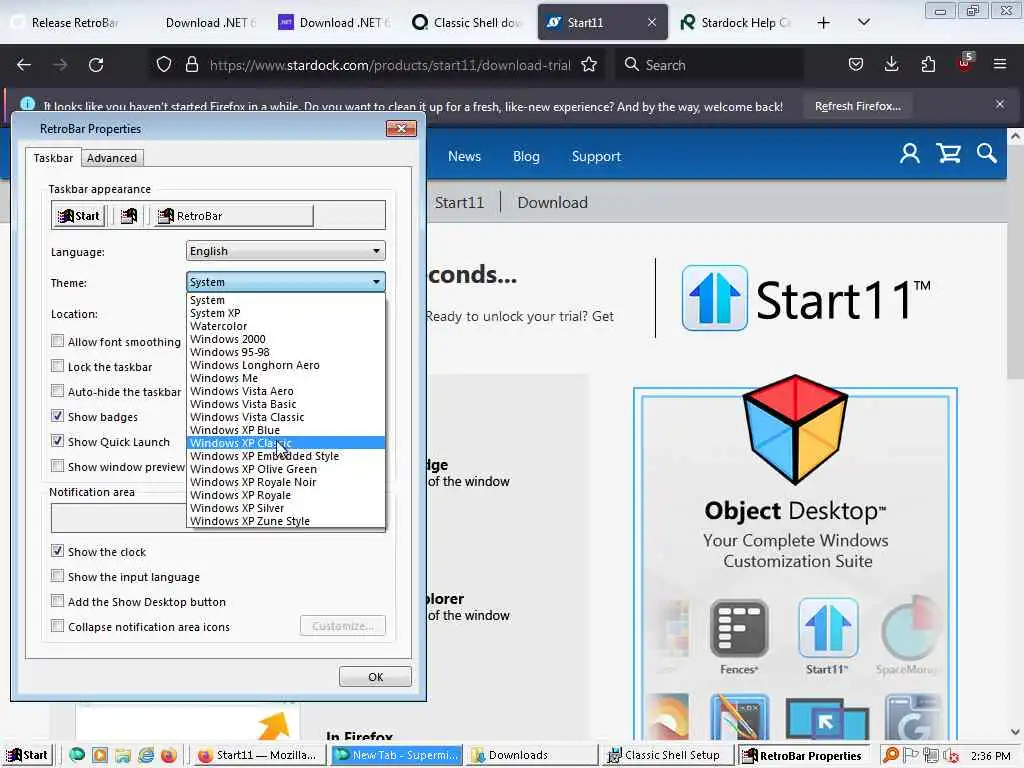Select the Taskbar tab

tap(54, 158)
